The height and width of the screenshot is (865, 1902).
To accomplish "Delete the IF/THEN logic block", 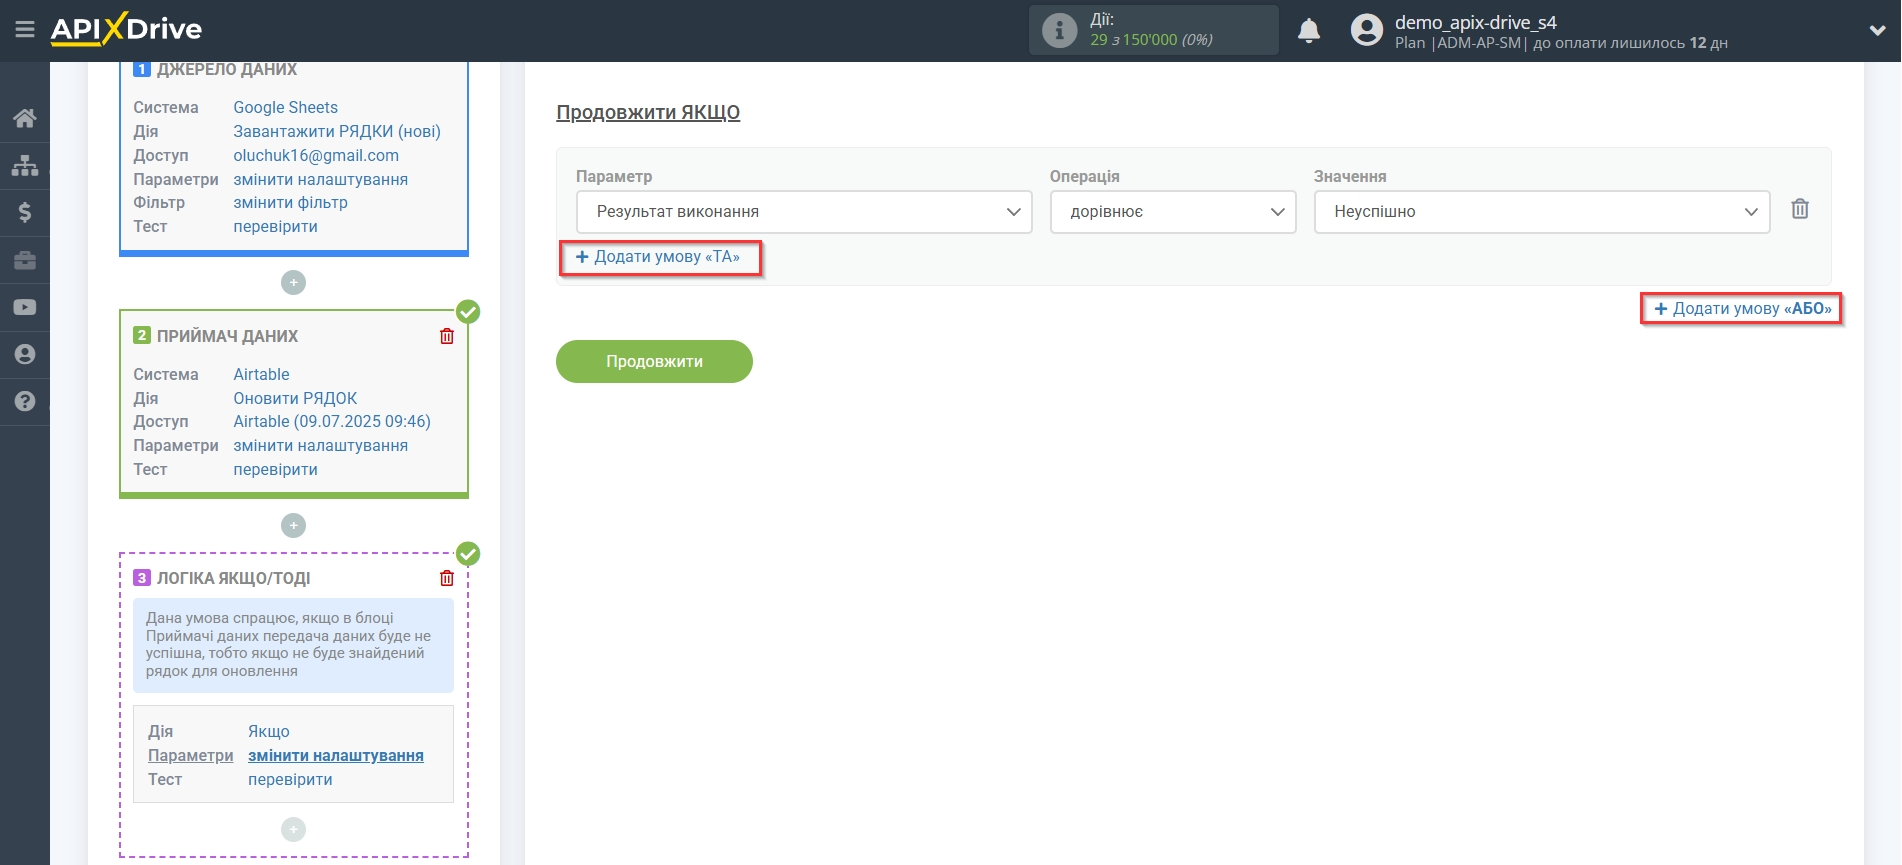I will [x=447, y=578].
